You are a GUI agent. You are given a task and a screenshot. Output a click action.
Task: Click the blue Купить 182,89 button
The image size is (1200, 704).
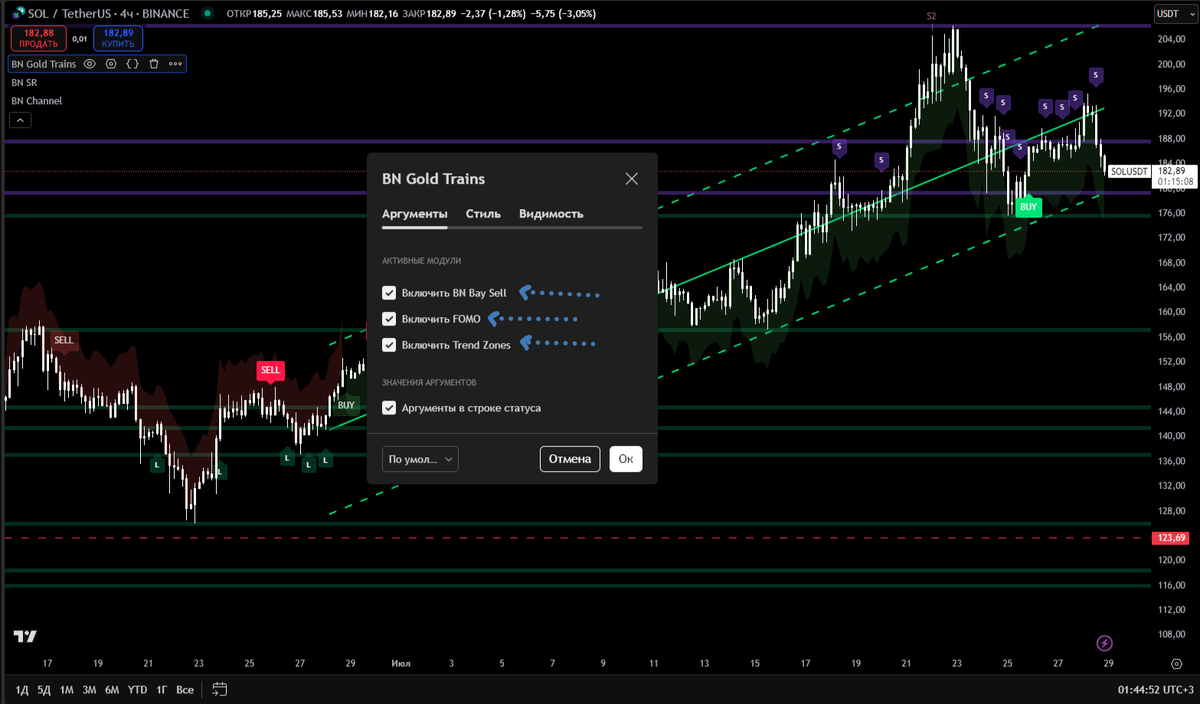coord(118,38)
